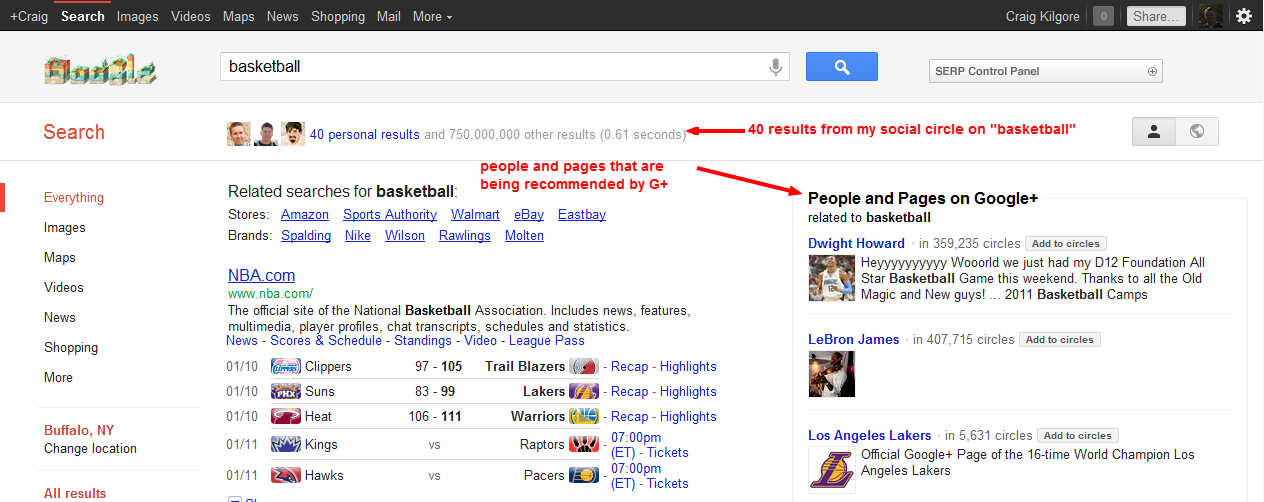
Task: Open Maps in the top navigation bar
Action: click(x=239, y=16)
